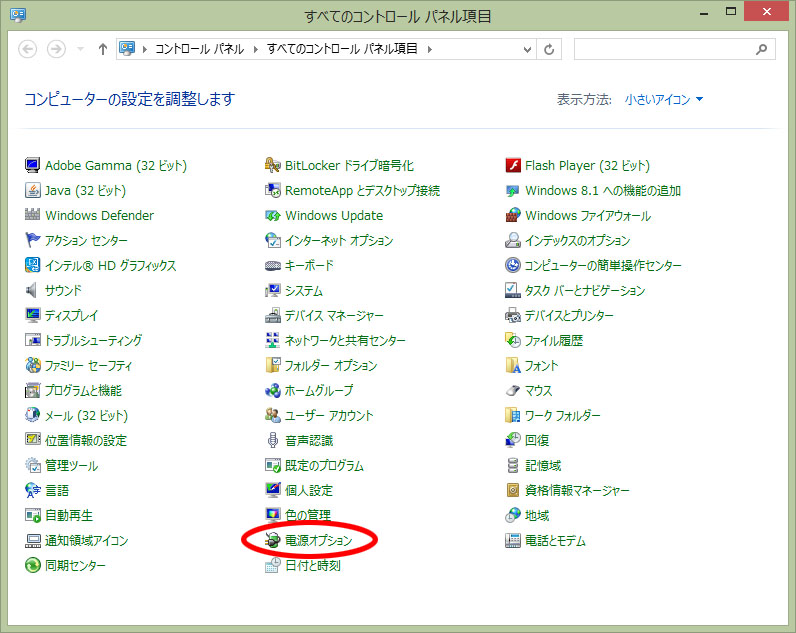
Task: Click the 電源オプション icon
Action: tap(273, 540)
